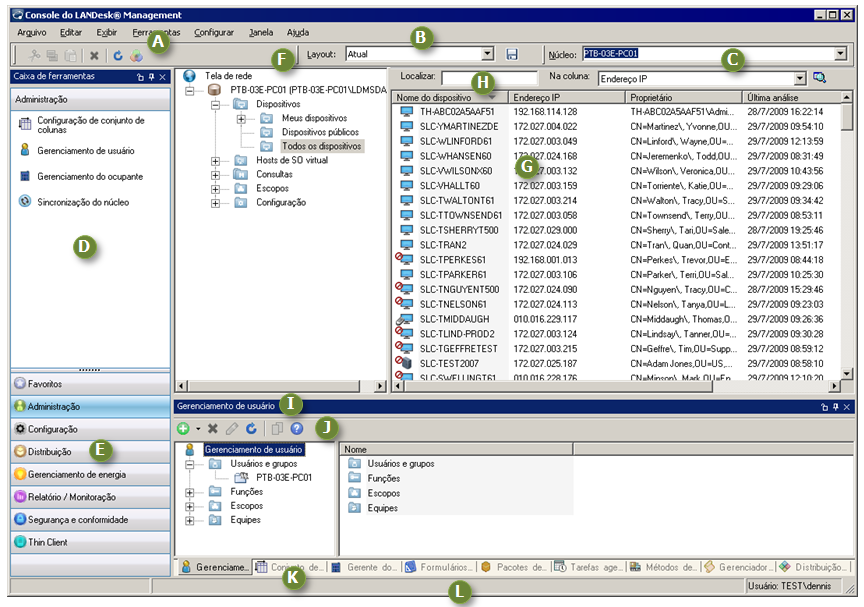The image size is (864, 607).
Task: Click the search magnifier icon beside the column dropdown
Action: pyautogui.click(x=820, y=77)
